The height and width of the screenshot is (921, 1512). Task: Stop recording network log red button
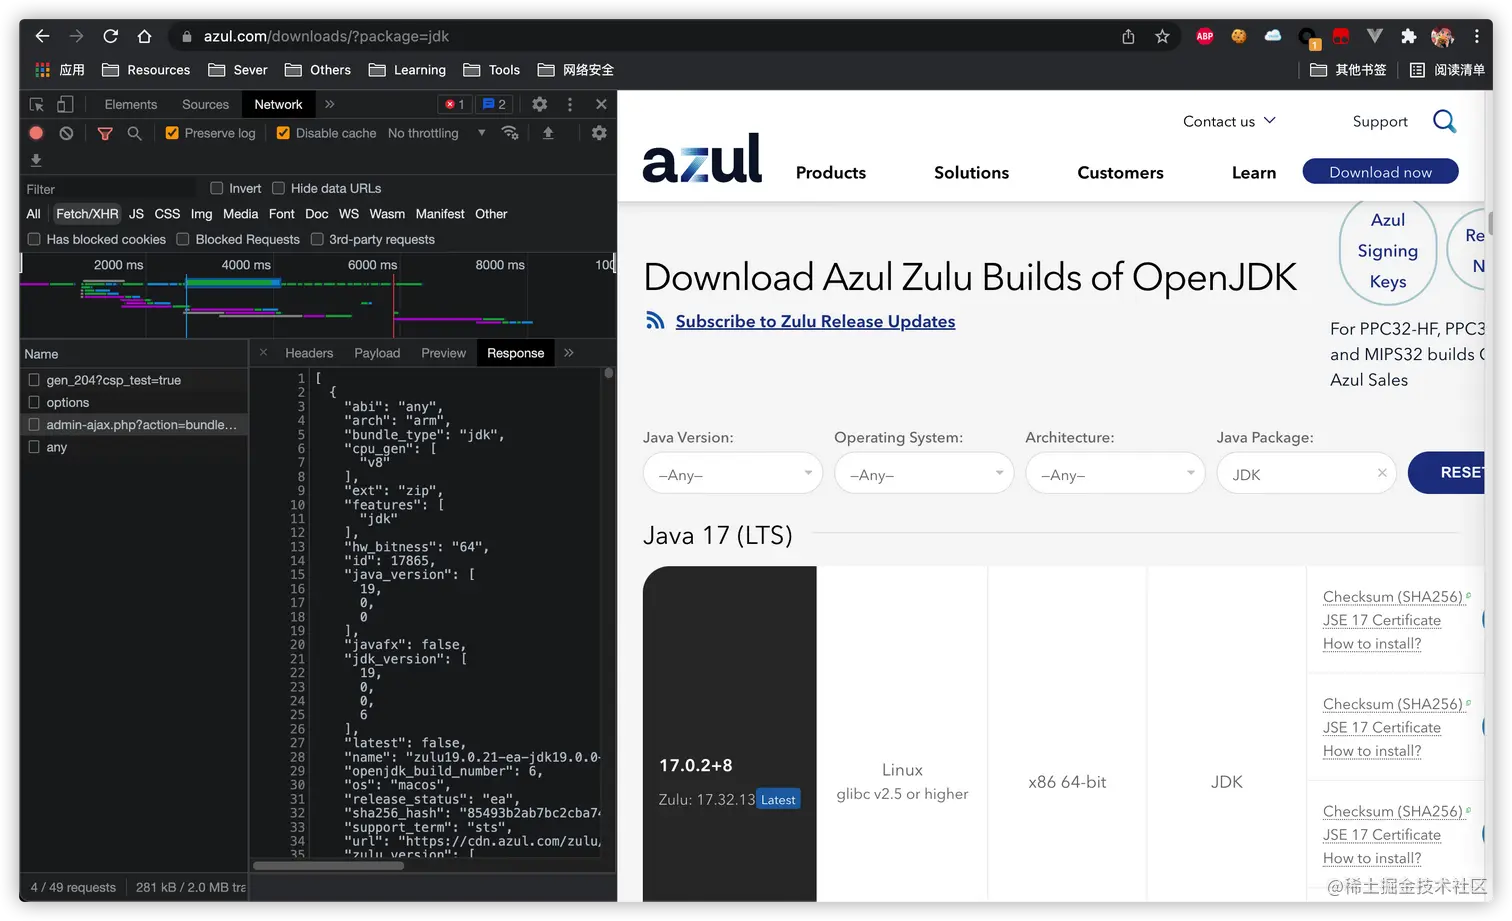coord(36,133)
